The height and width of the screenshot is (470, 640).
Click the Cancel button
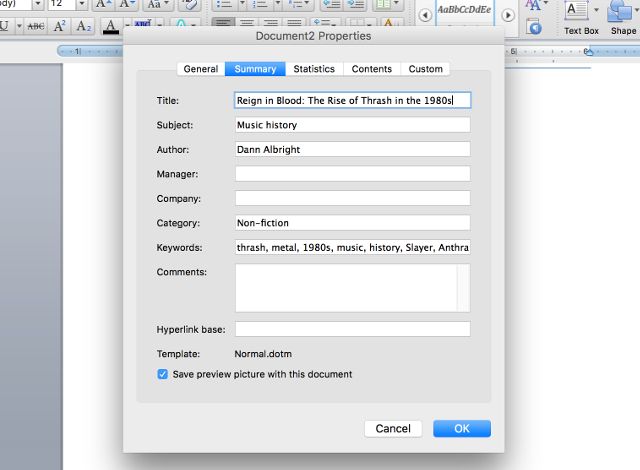(x=393, y=428)
